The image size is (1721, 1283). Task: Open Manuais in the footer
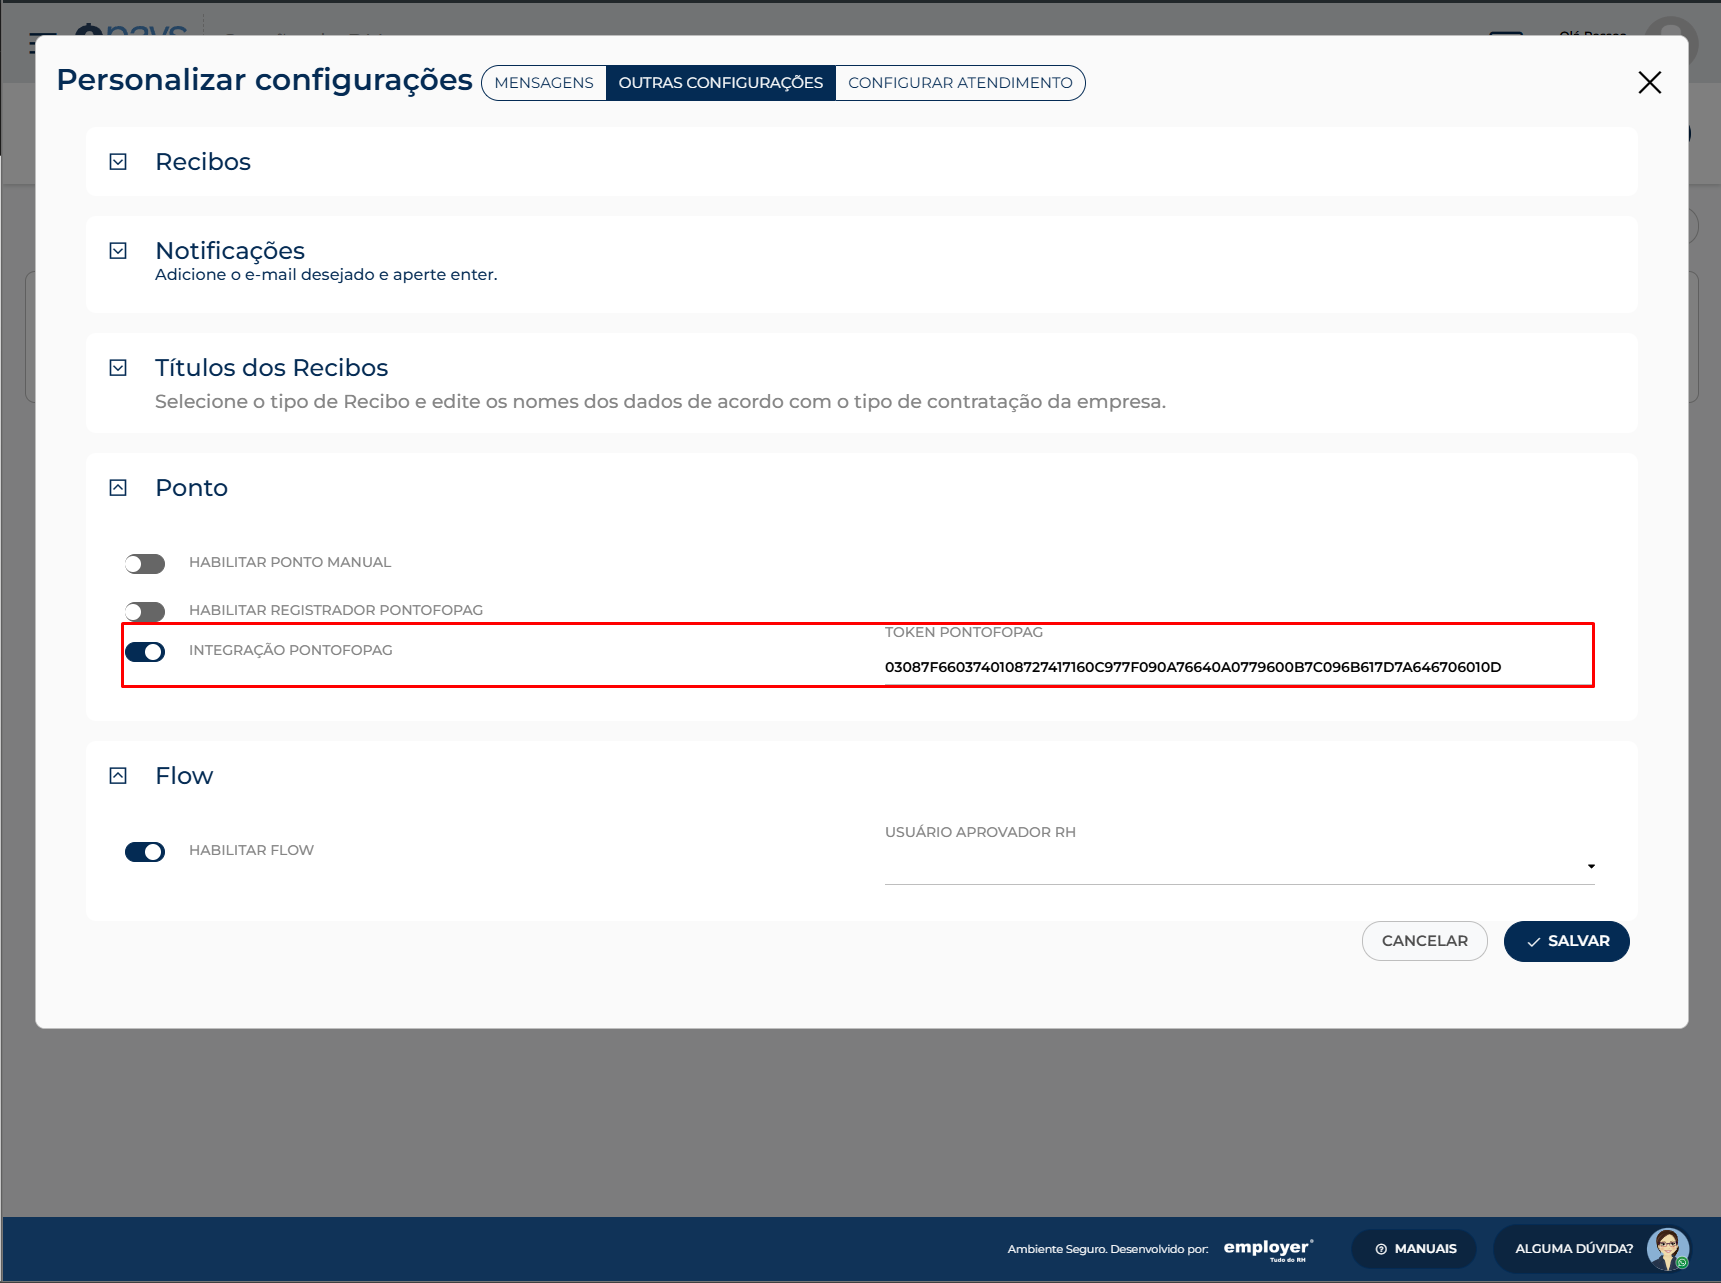1414,1249
